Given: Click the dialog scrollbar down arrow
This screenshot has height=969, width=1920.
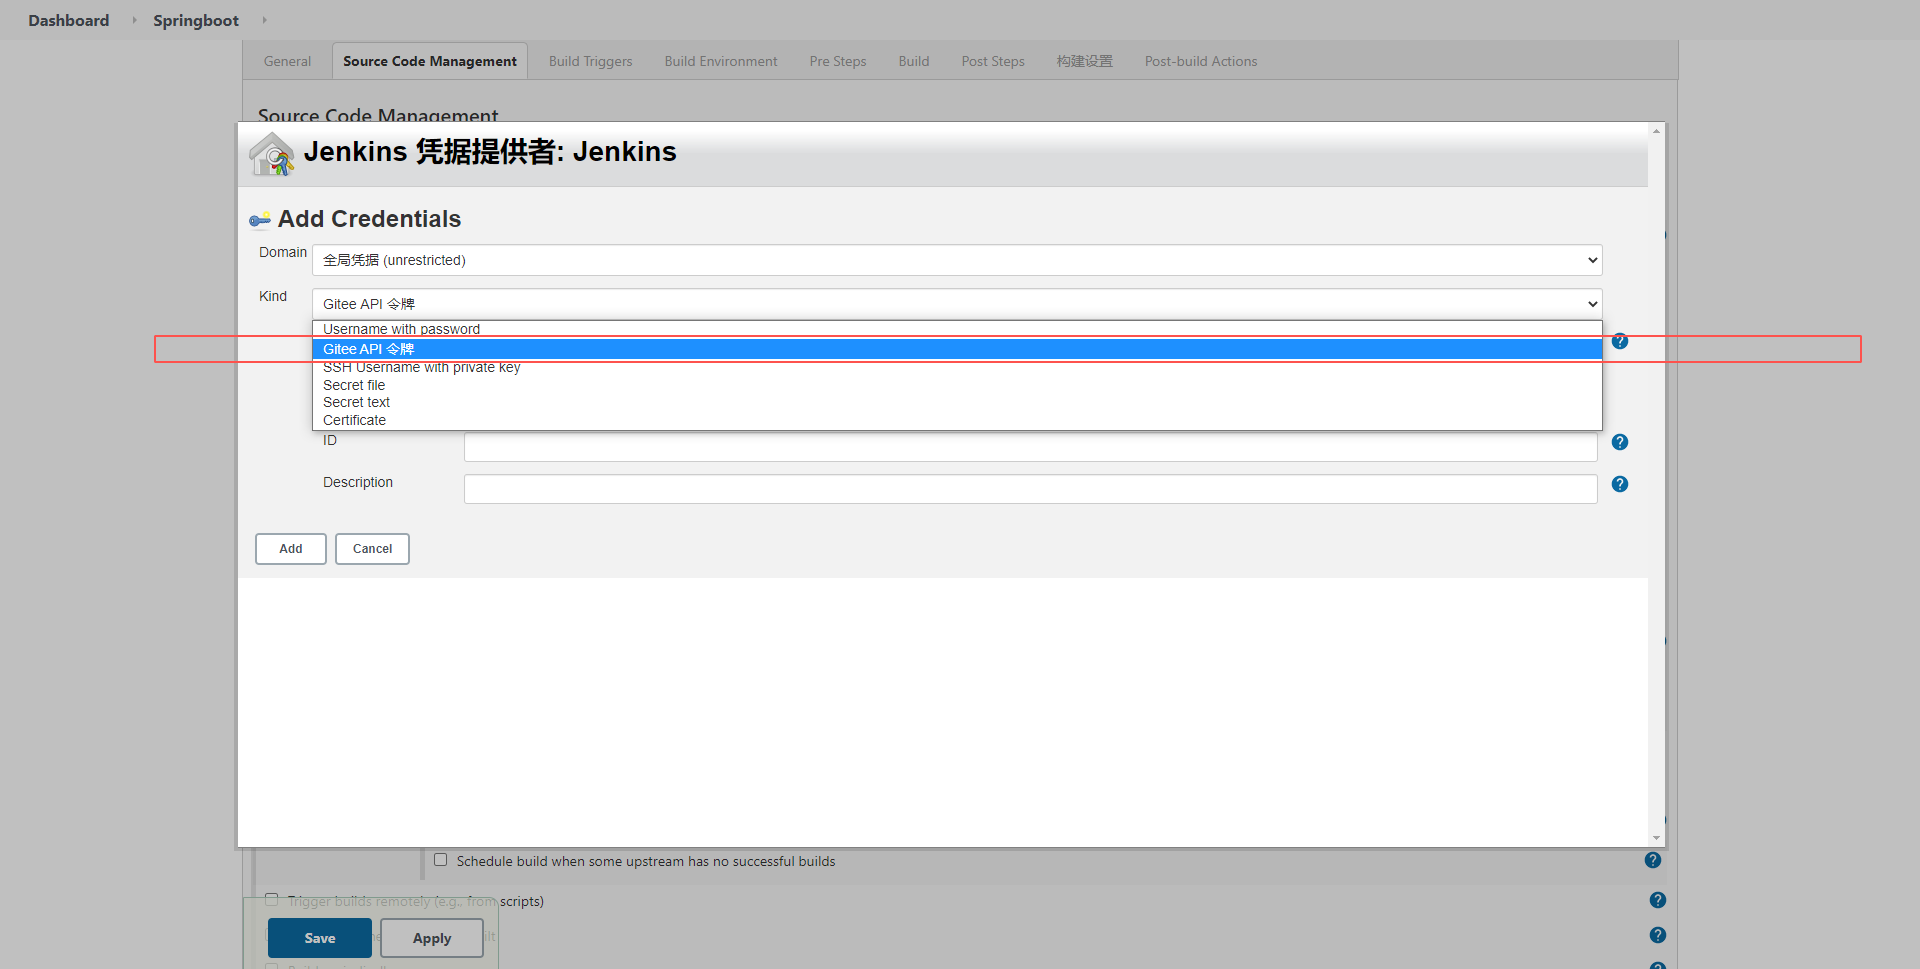Looking at the screenshot, I should click(x=1656, y=838).
